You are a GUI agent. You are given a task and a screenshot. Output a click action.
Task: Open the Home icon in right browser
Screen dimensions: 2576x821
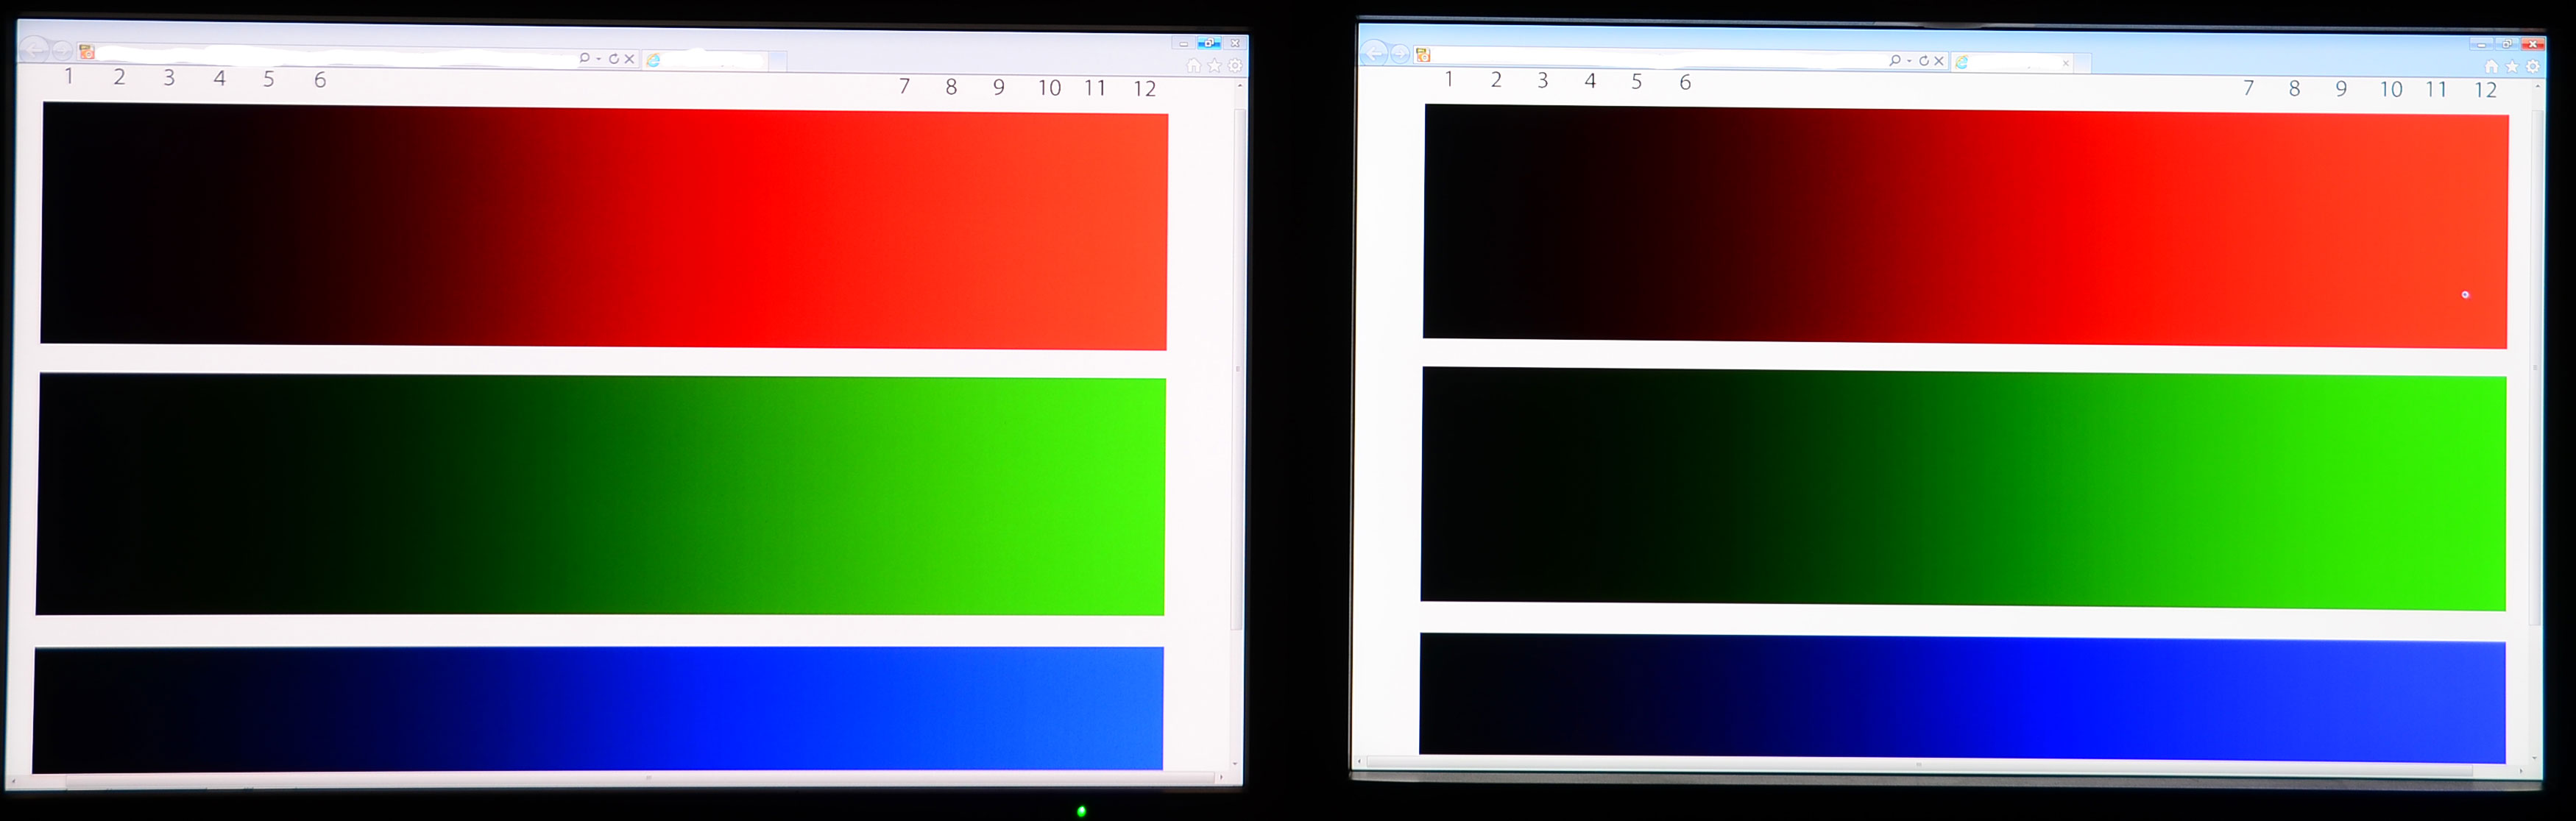pyautogui.click(x=2491, y=66)
